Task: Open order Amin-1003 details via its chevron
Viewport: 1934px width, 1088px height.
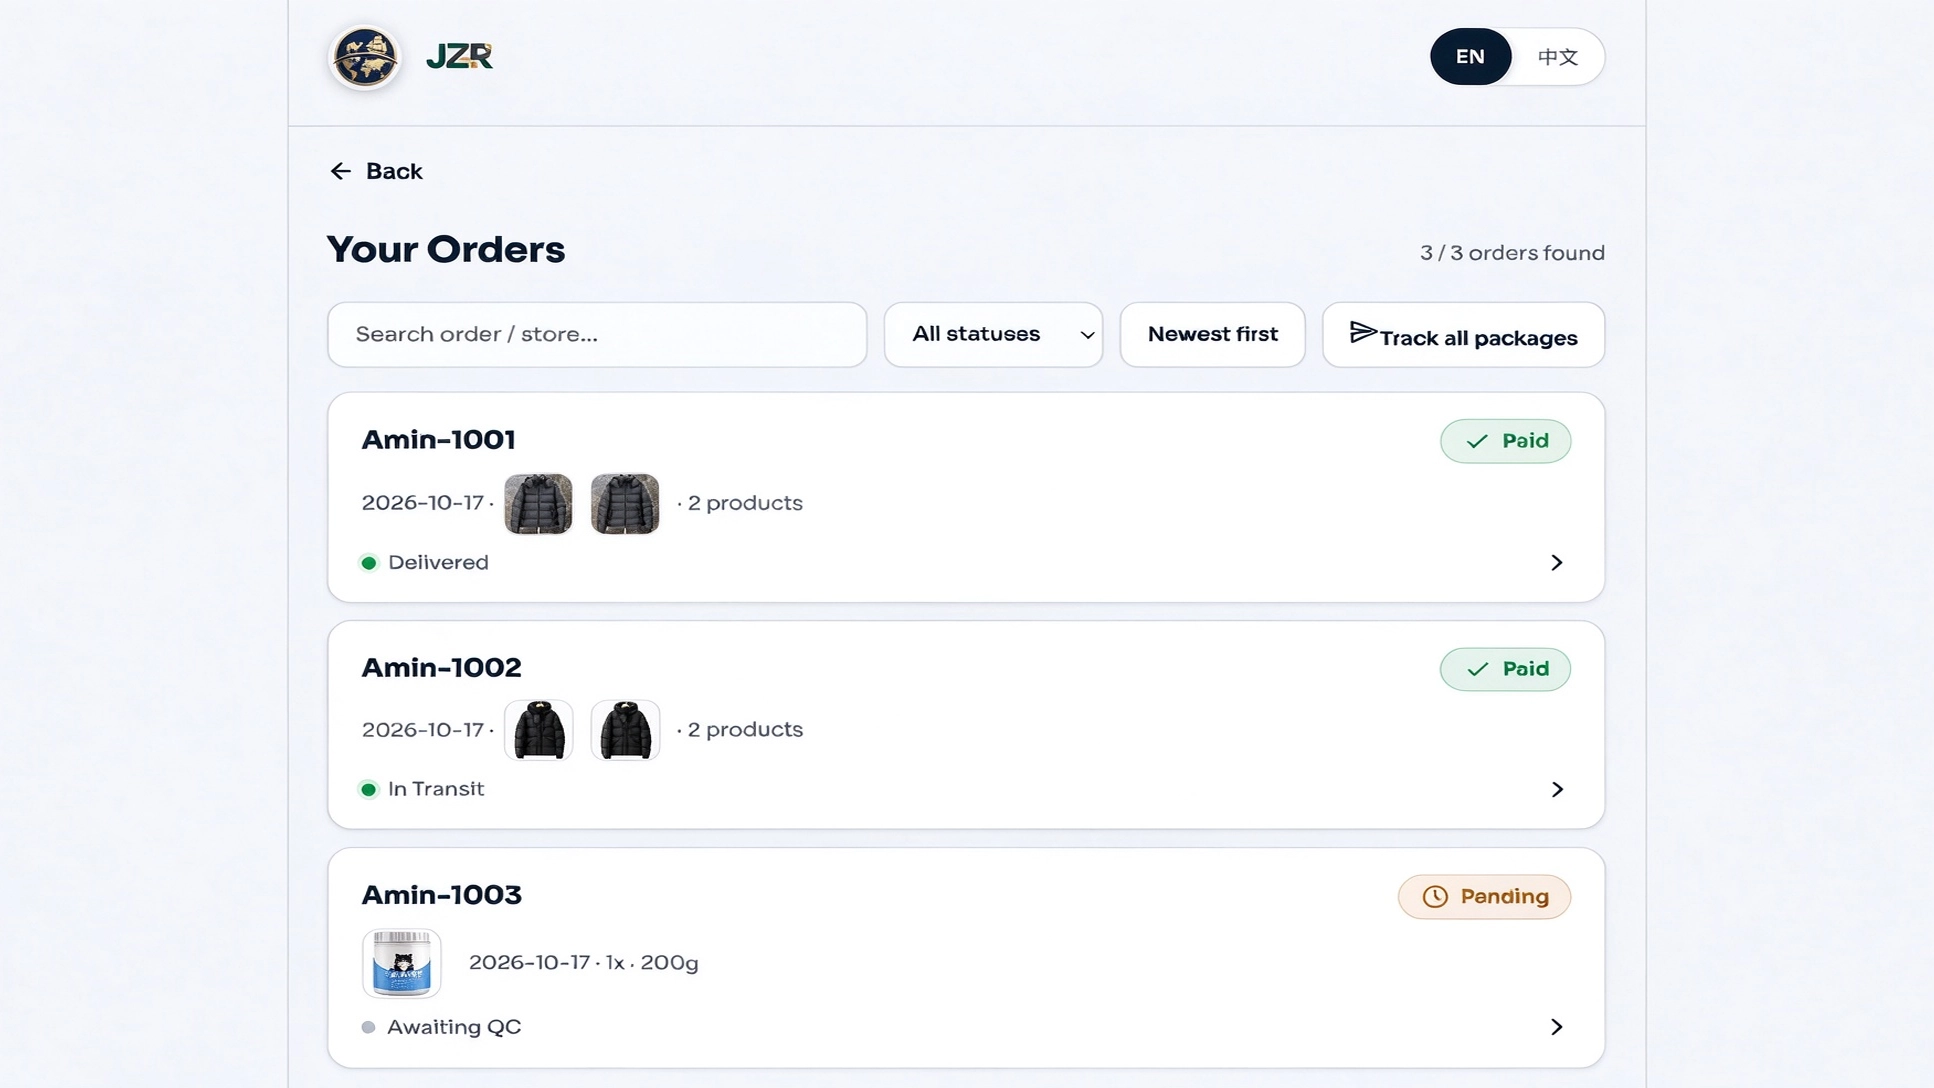Action: 1556,1027
